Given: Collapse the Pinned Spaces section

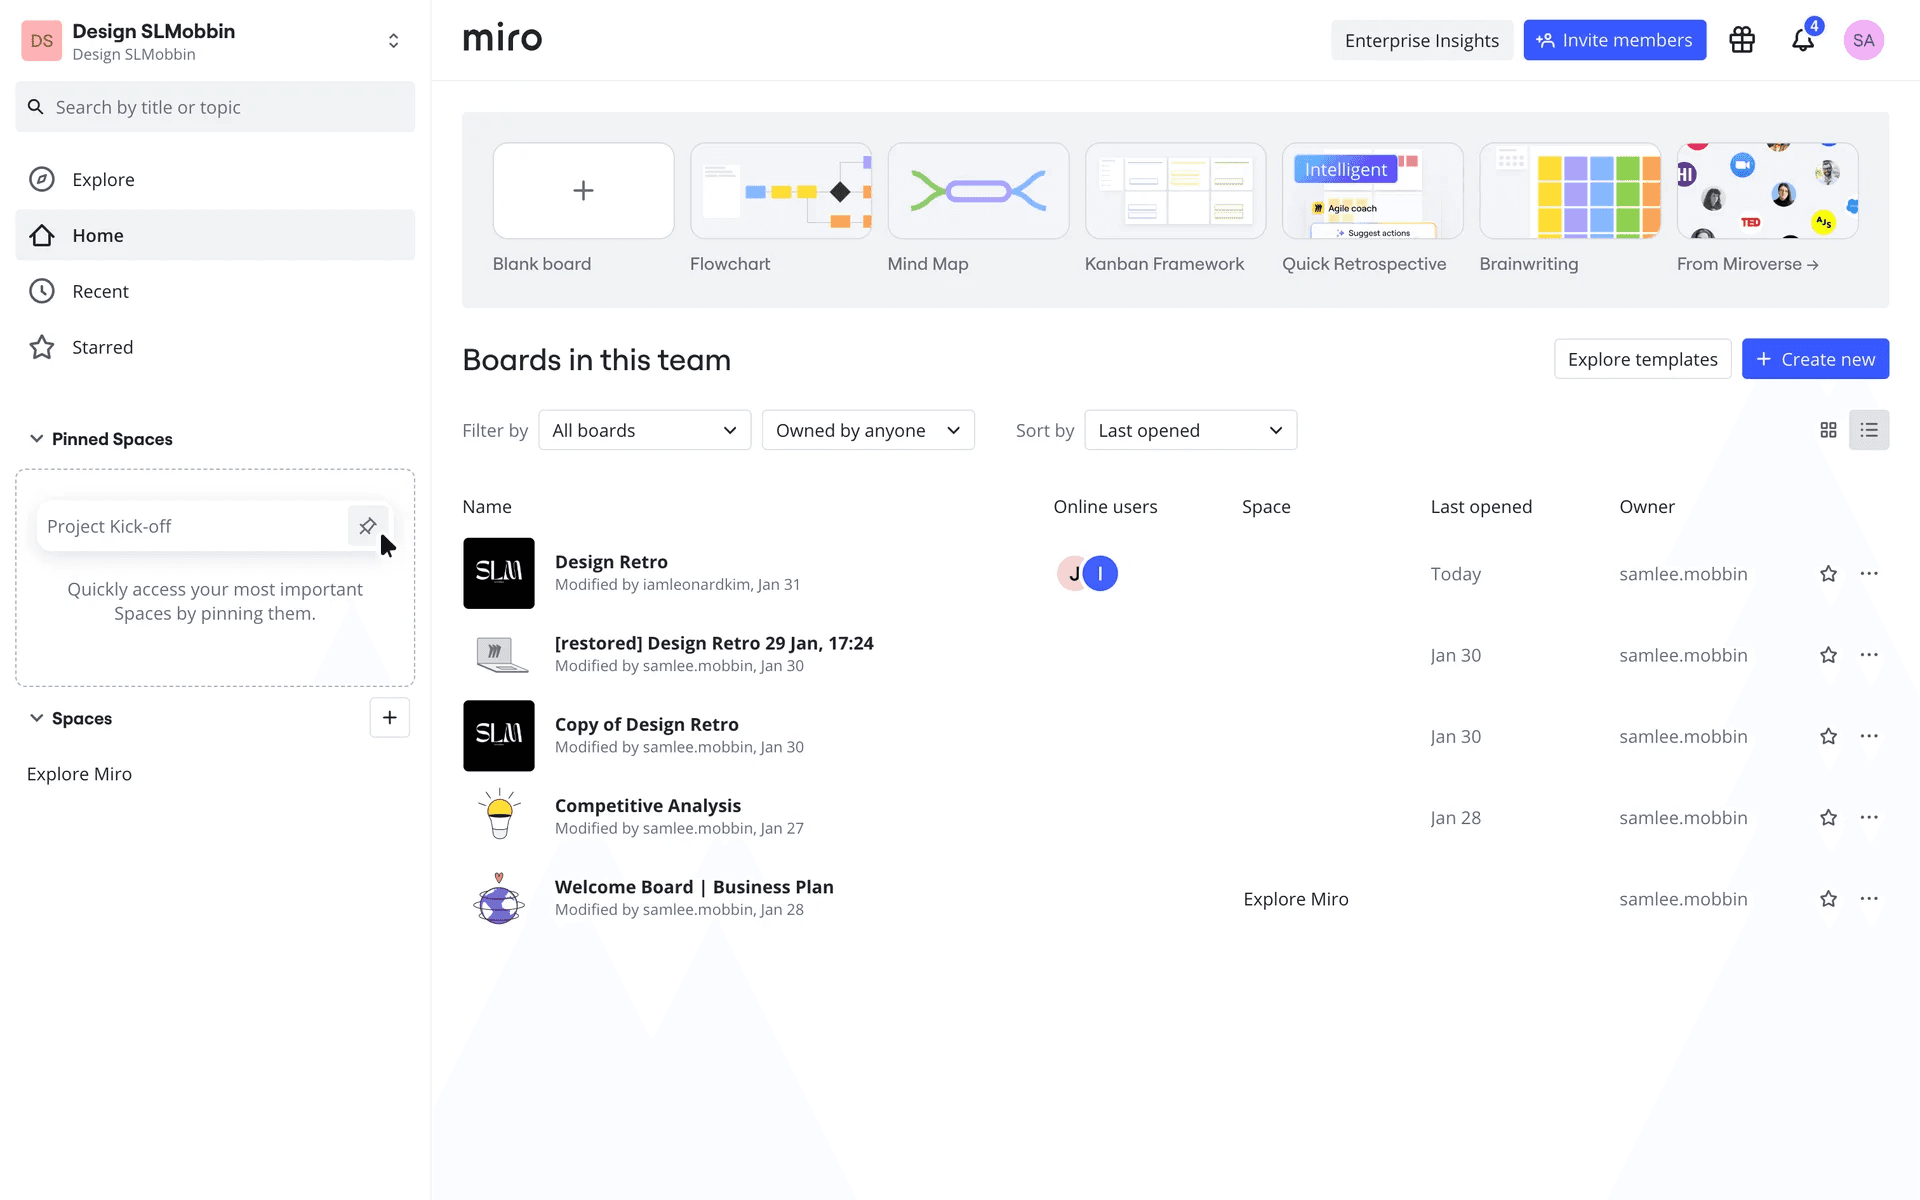Looking at the screenshot, I should point(37,439).
